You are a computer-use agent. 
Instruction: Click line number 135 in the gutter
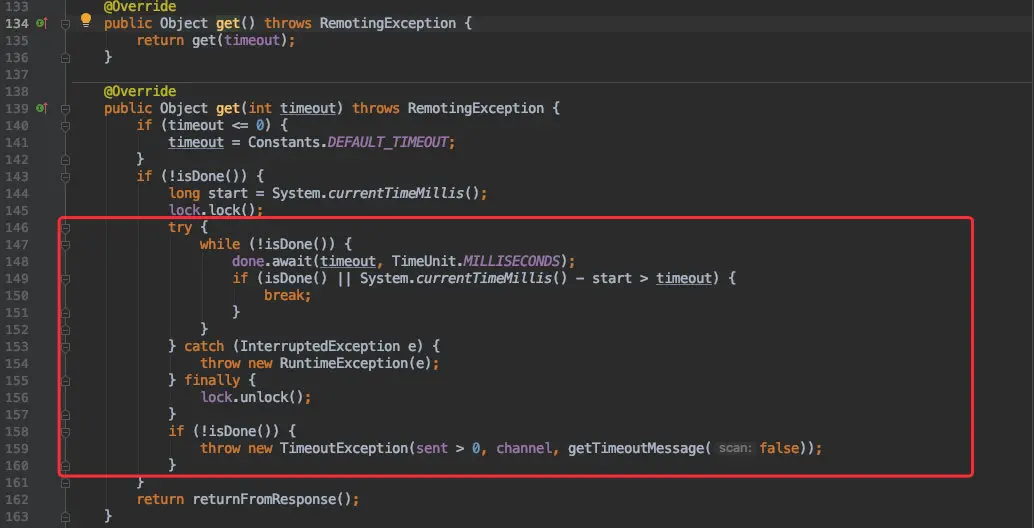click(x=16, y=40)
